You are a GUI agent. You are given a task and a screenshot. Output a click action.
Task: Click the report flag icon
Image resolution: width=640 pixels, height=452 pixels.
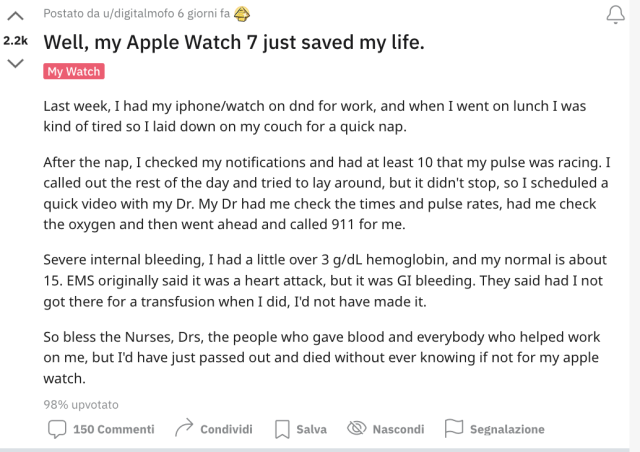point(454,428)
